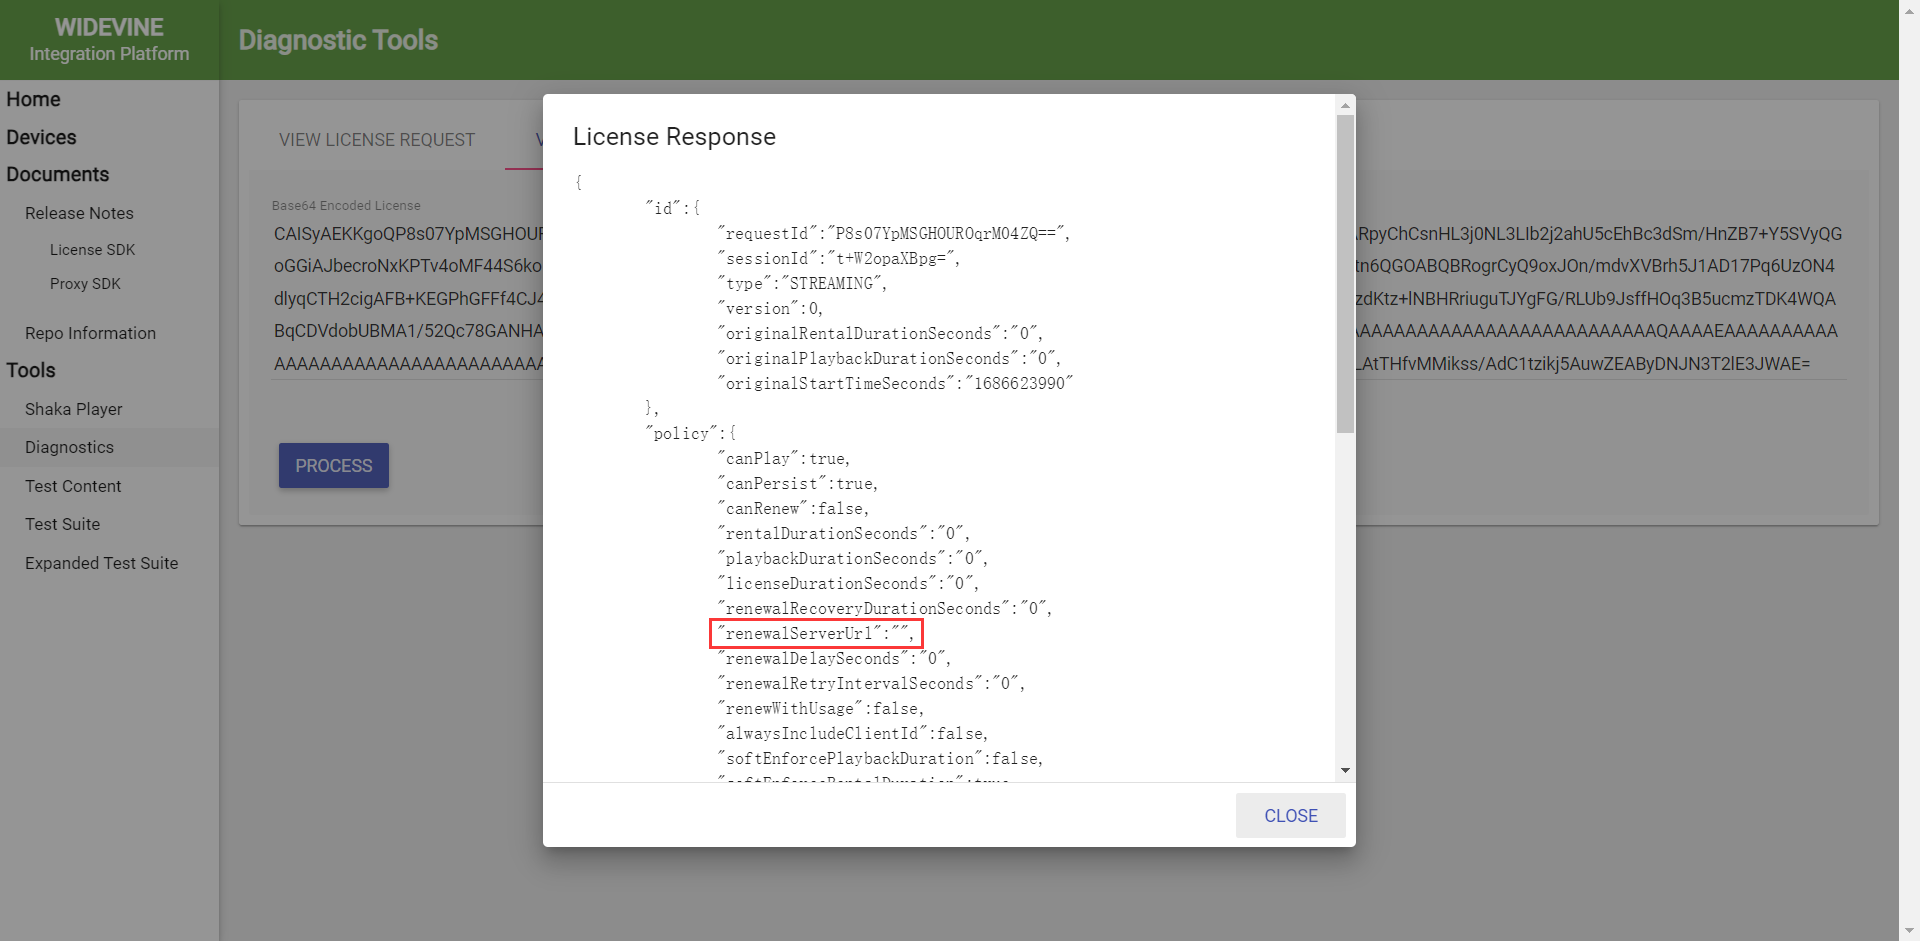Click the "version":0 line
Screen dimensions: 1920x941
point(770,309)
